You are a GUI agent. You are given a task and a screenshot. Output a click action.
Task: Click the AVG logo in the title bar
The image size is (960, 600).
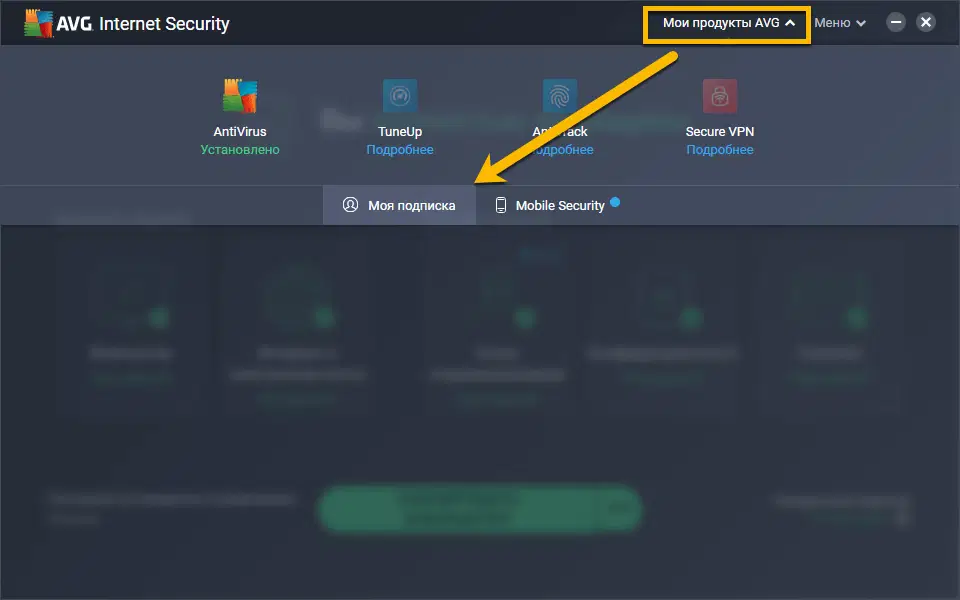[x=41, y=21]
